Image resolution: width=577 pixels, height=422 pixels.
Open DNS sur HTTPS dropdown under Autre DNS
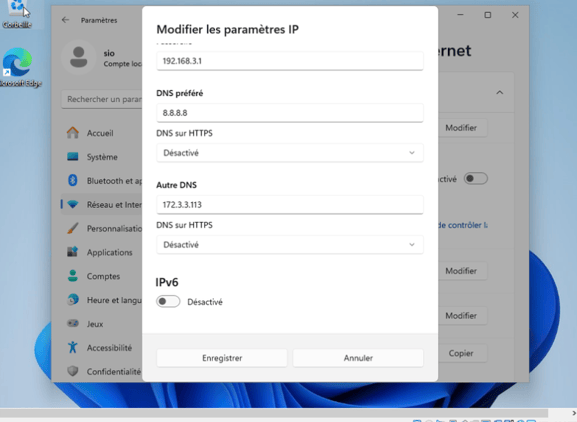point(290,245)
